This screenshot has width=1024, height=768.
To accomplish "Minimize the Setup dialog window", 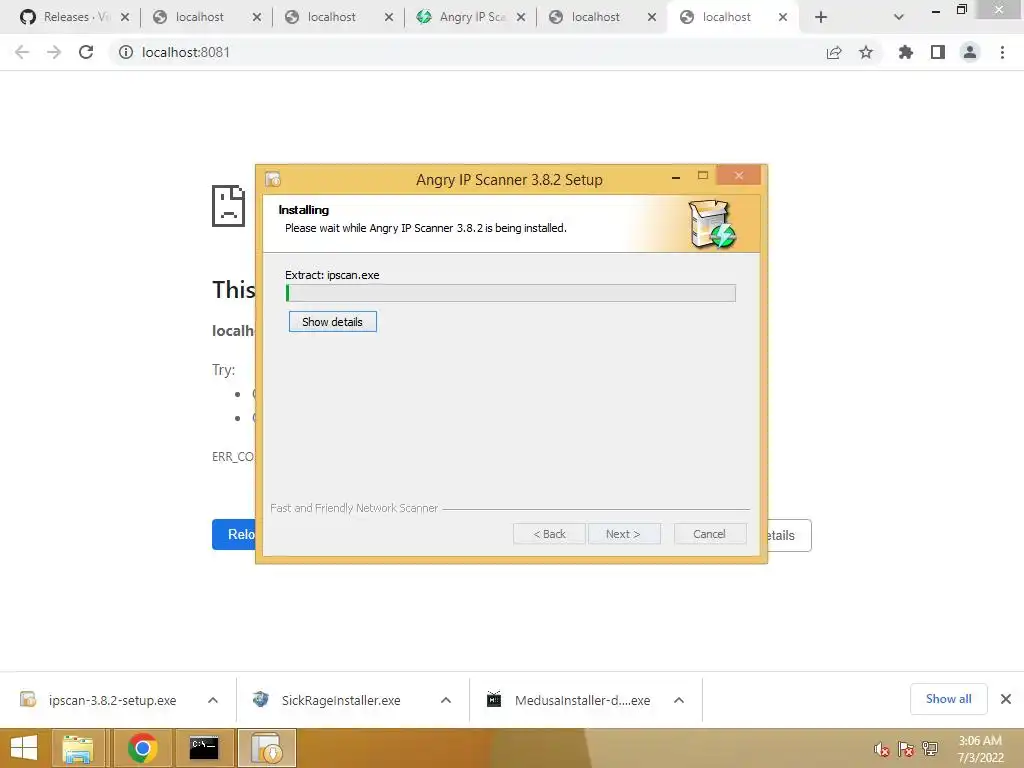I will point(676,177).
